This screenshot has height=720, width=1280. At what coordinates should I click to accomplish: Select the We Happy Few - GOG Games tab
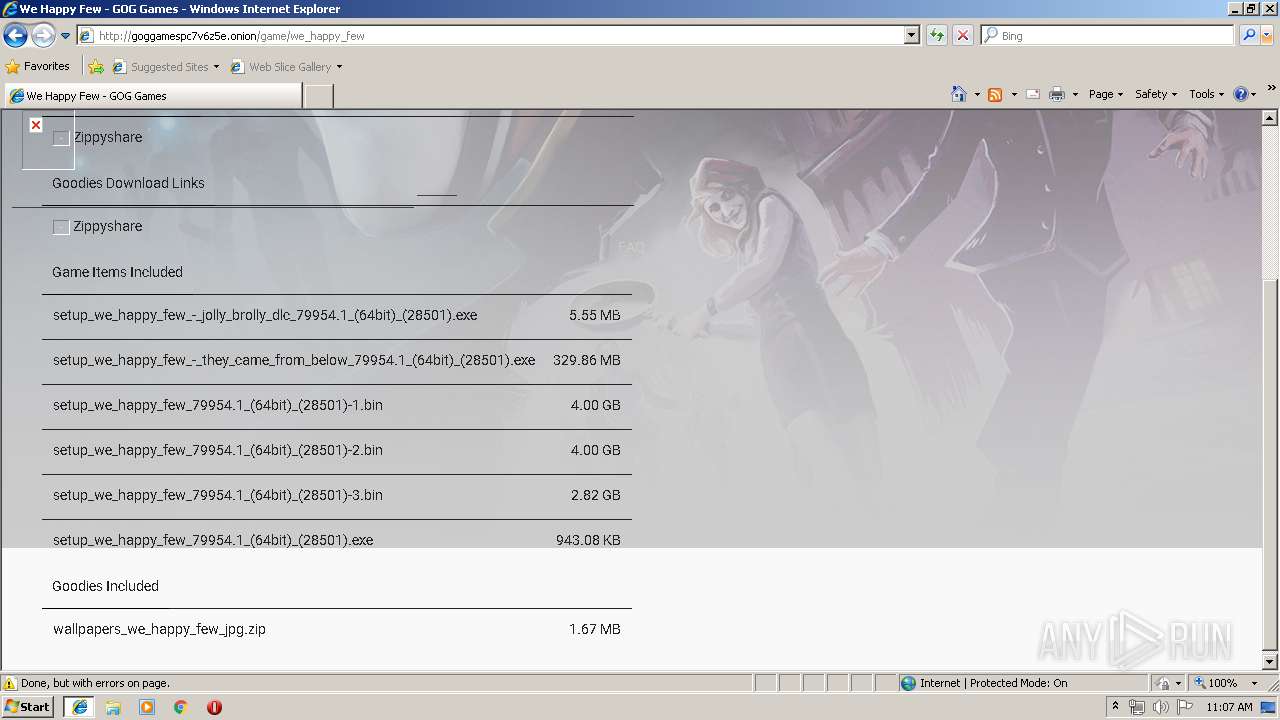coord(152,96)
